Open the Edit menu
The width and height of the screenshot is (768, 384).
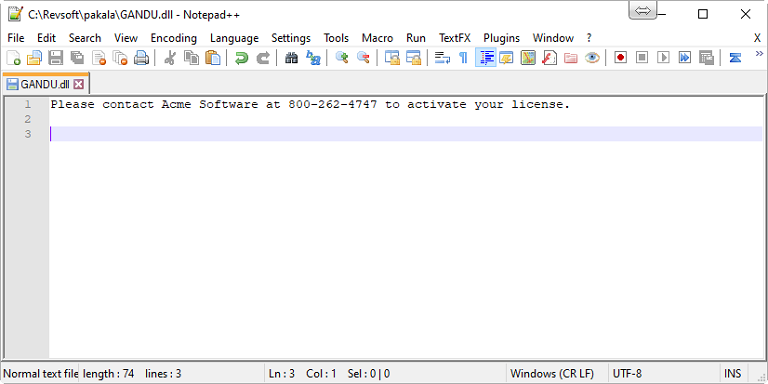[47, 38]
